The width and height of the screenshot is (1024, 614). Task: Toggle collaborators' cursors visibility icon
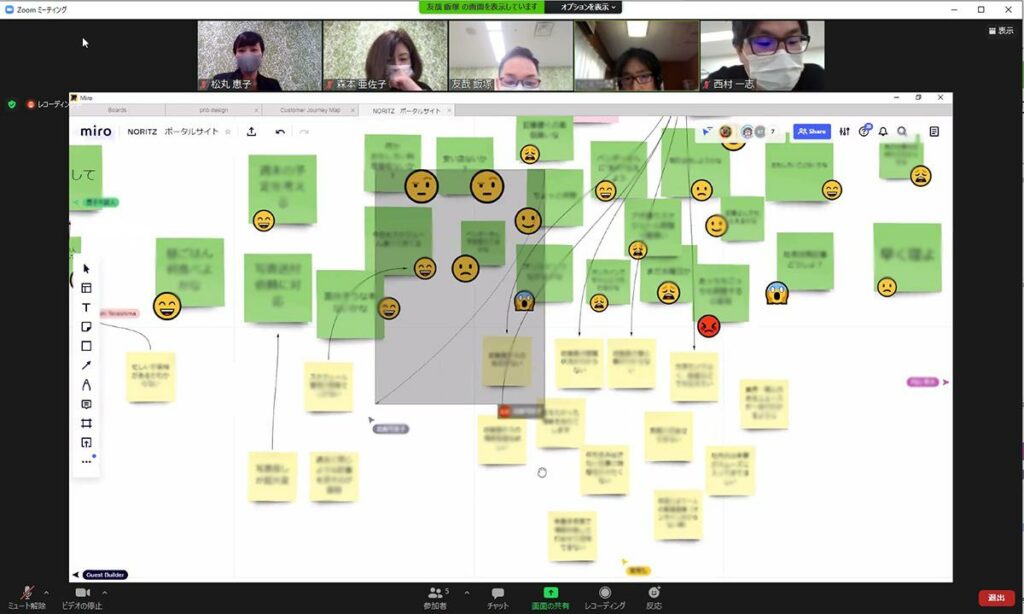707,132
